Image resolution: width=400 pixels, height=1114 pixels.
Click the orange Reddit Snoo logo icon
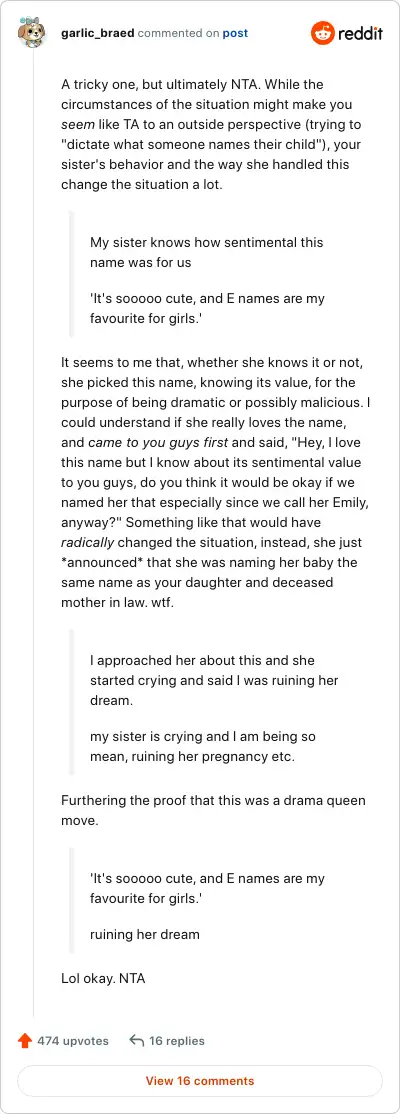(323, 33)
